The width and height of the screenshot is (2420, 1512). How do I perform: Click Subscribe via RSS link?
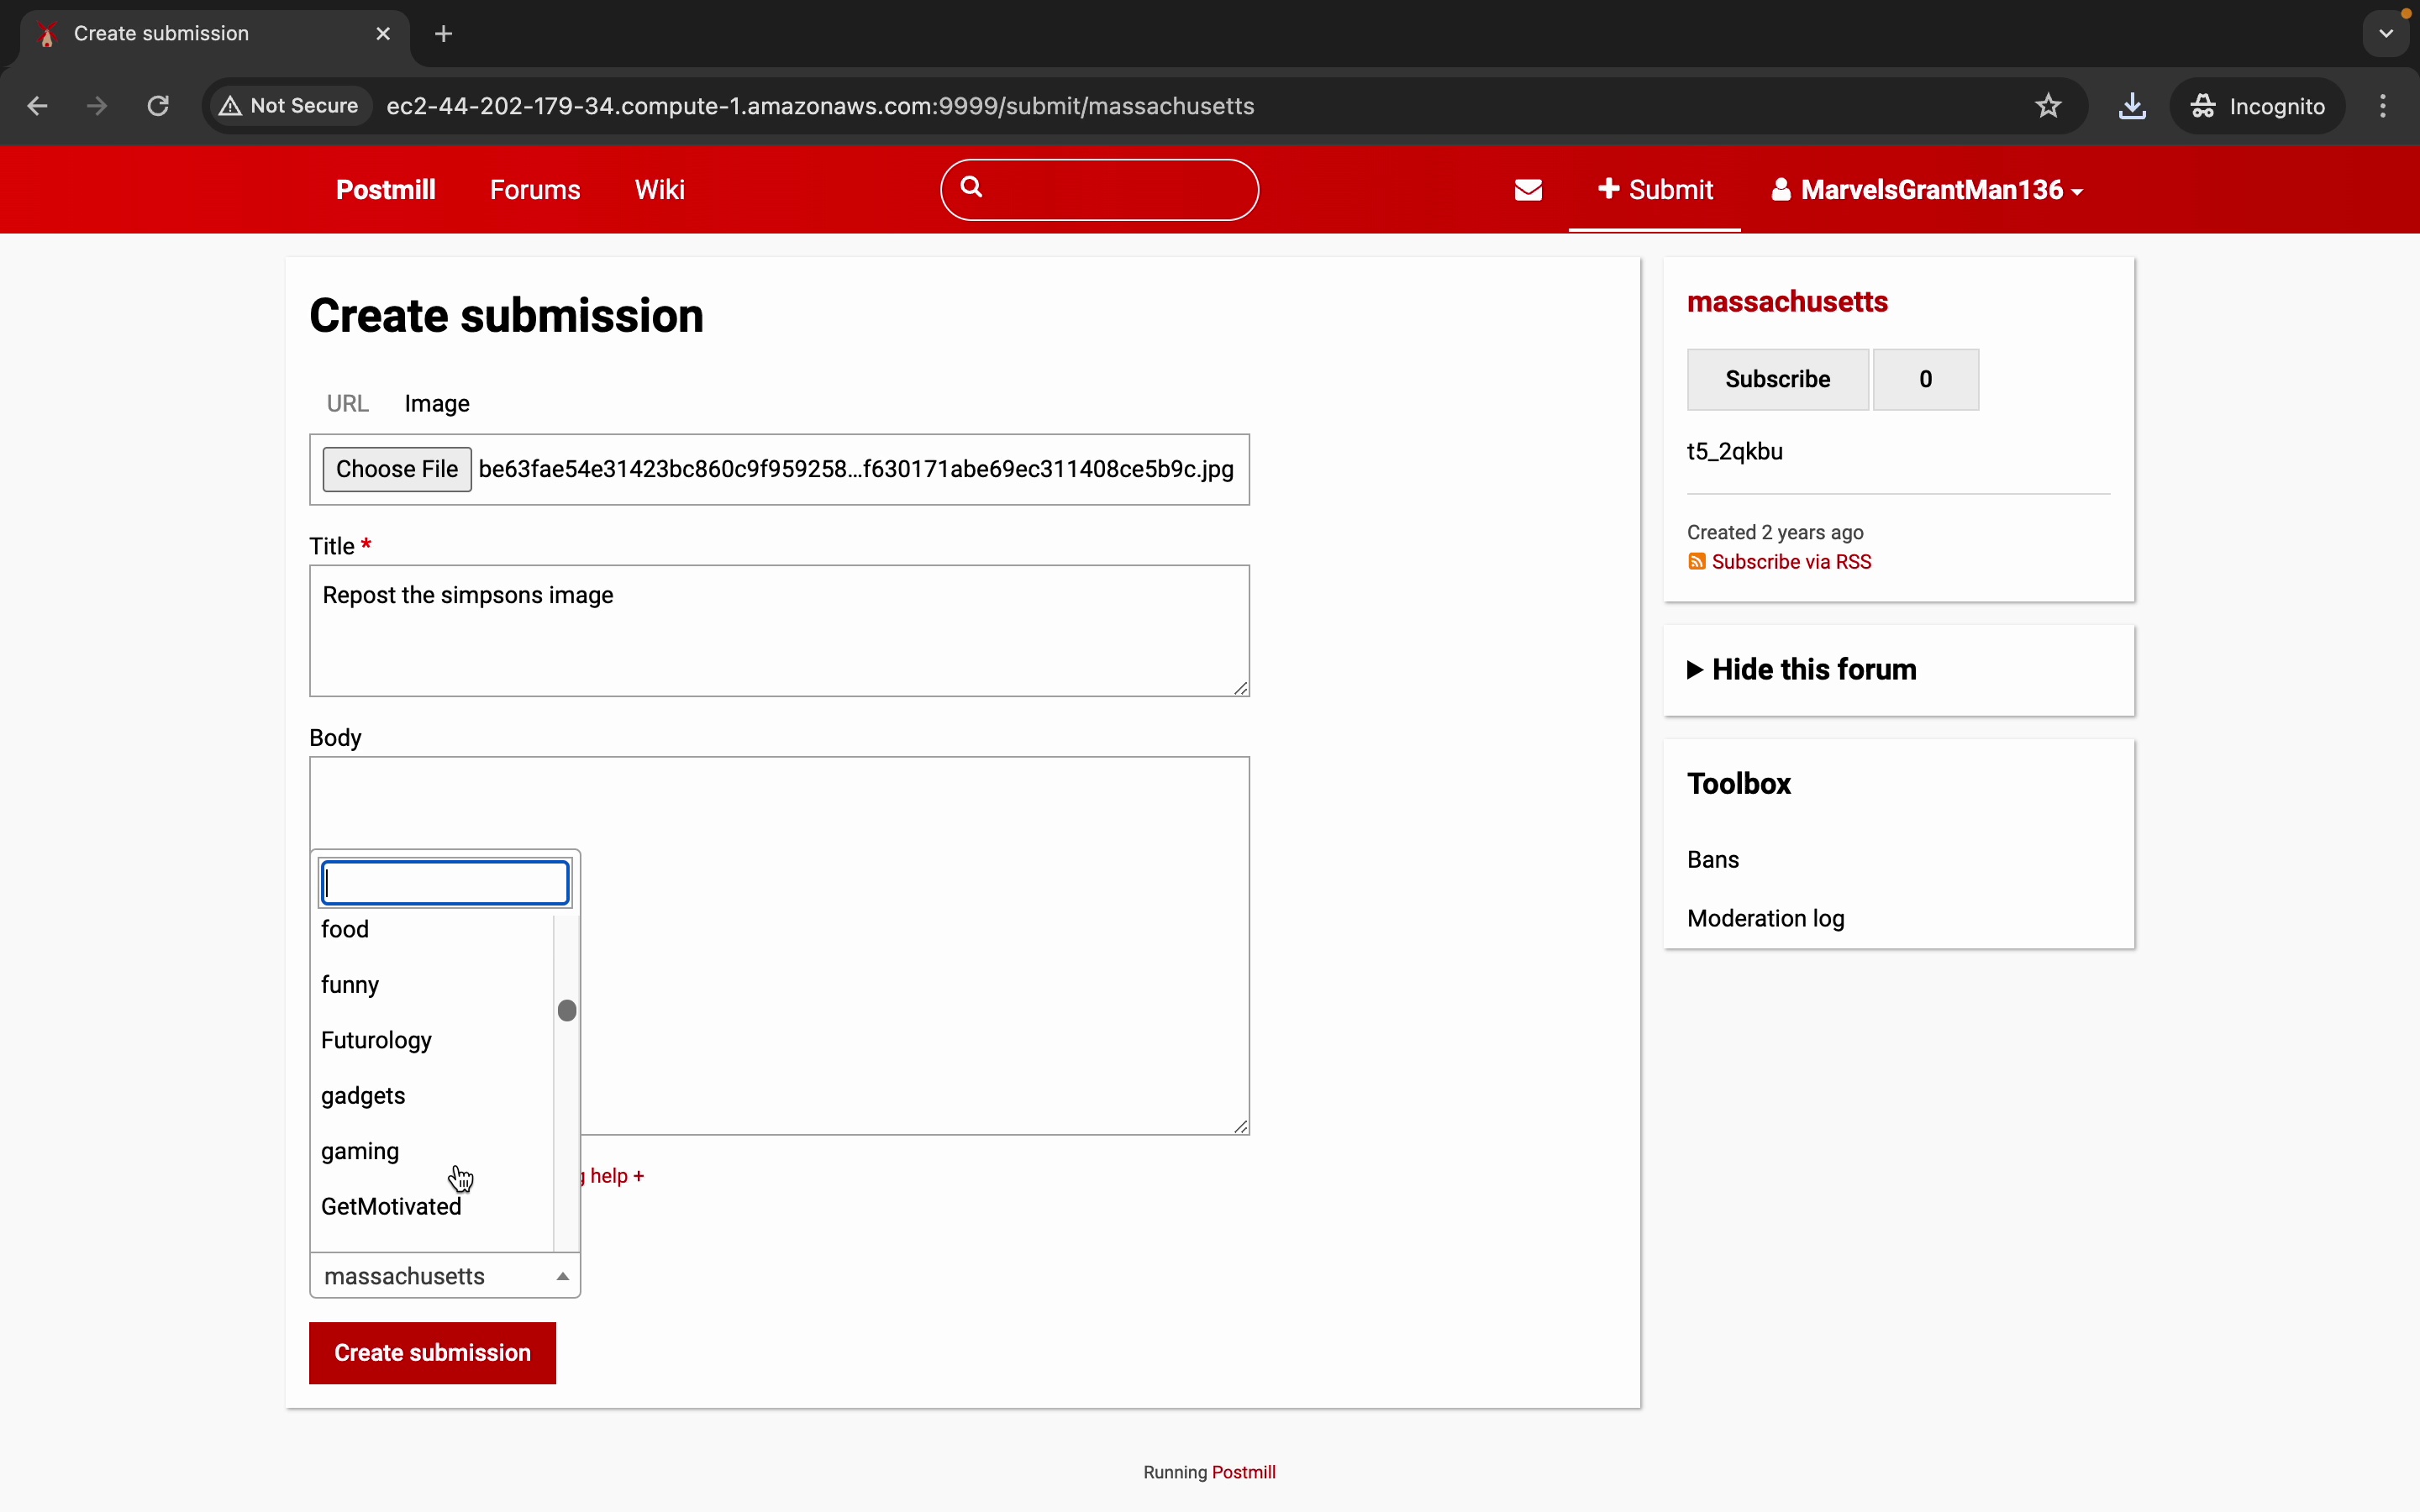click(x=1790, y=562)
